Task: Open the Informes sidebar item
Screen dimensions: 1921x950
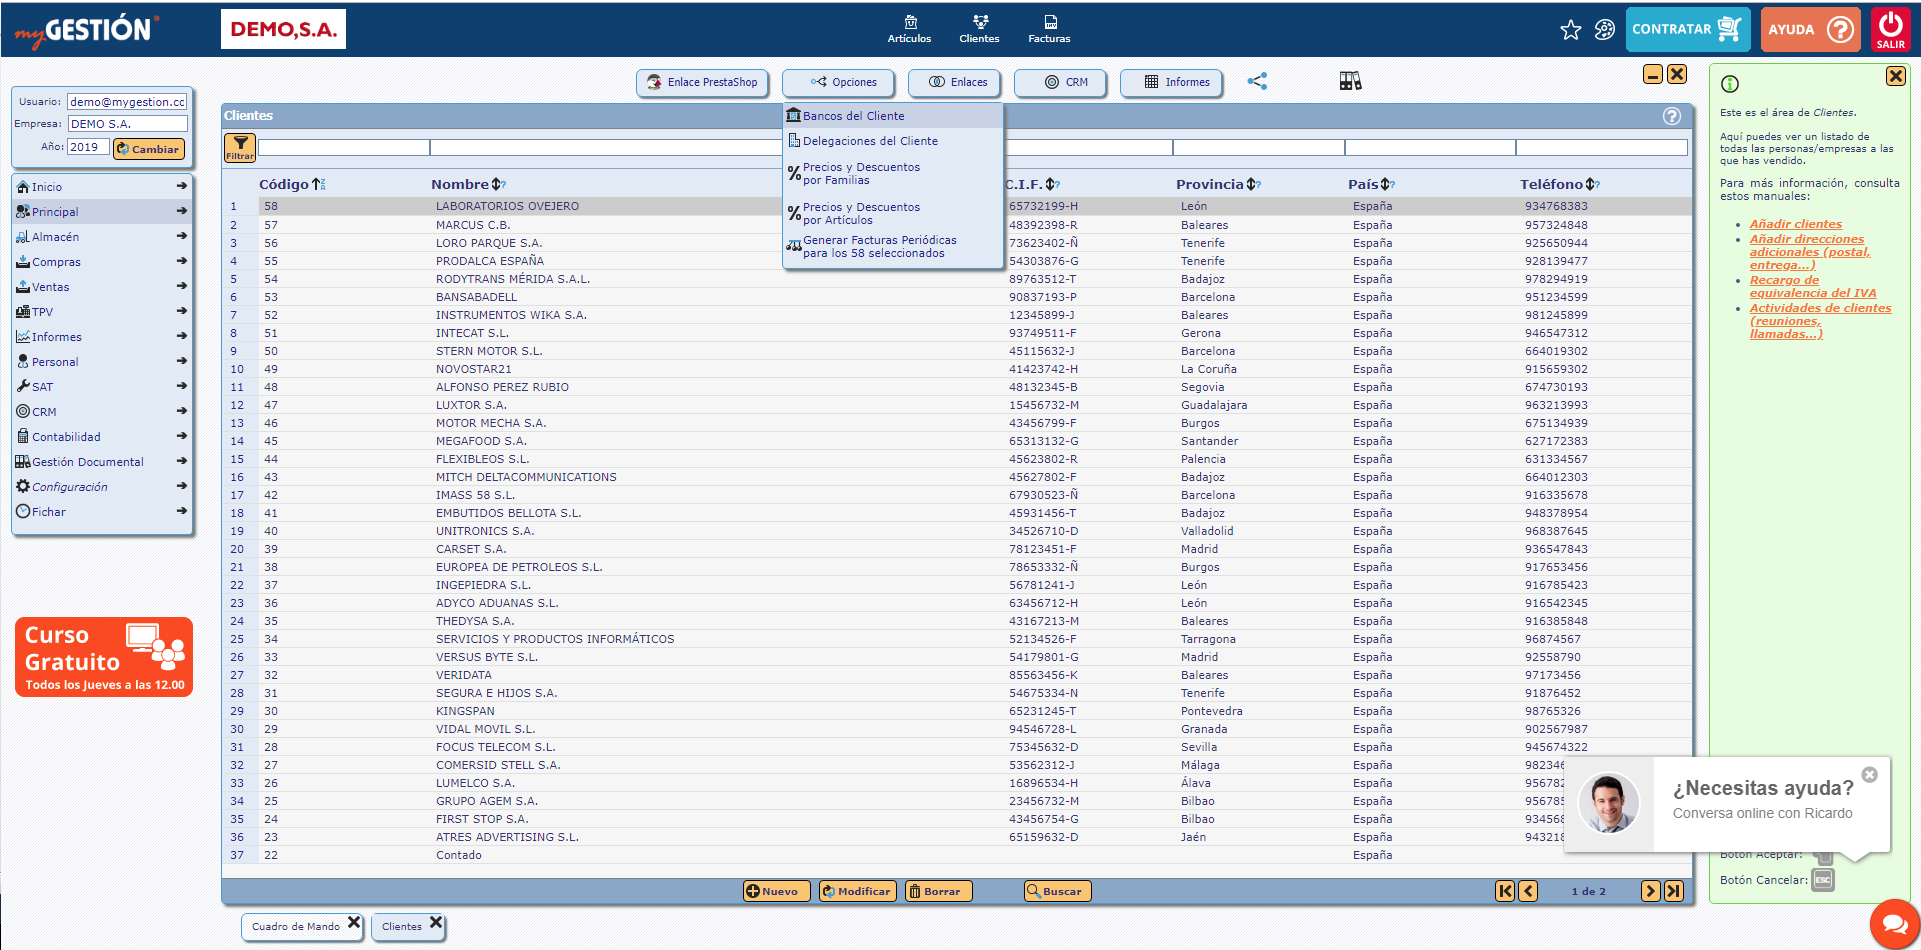Action: 102,337
